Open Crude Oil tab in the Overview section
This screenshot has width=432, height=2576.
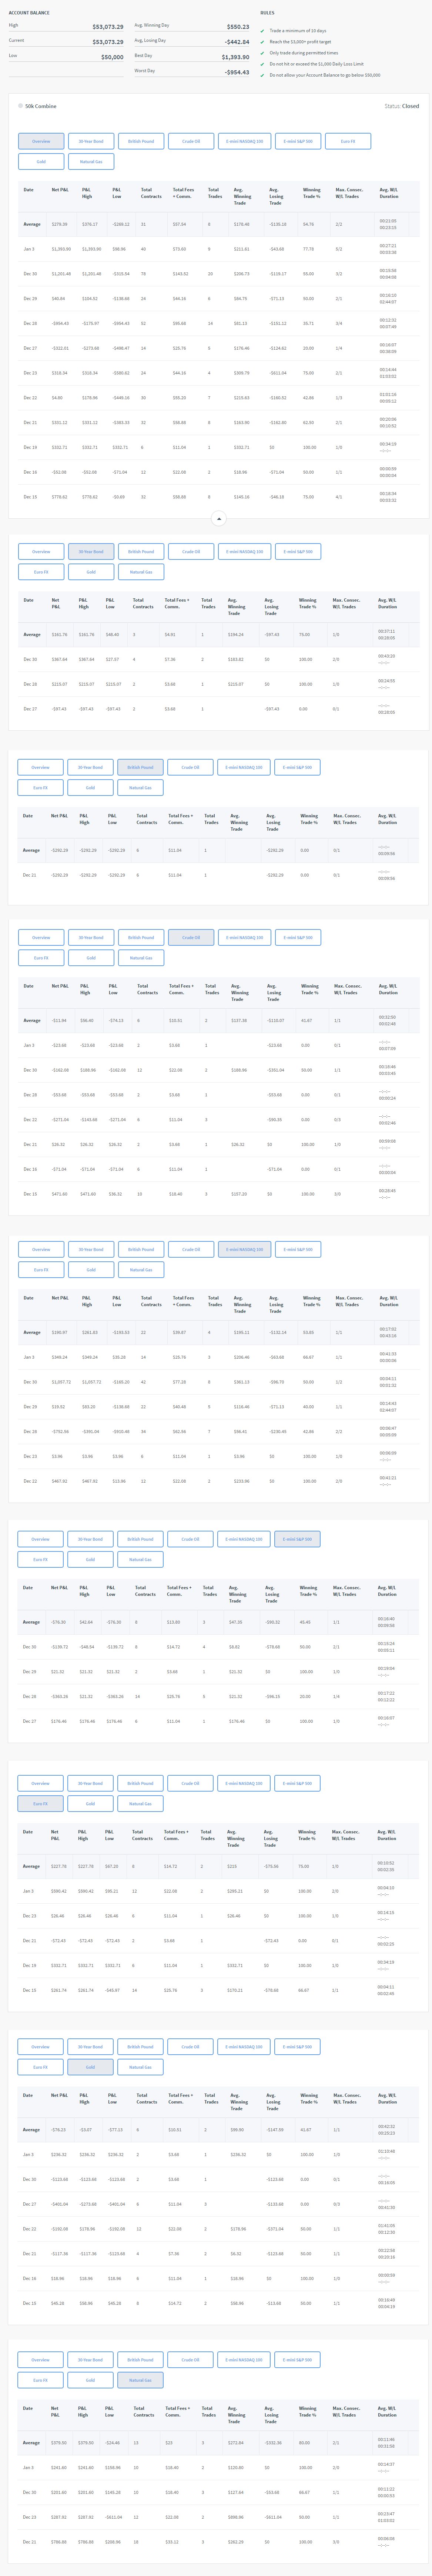191,141
